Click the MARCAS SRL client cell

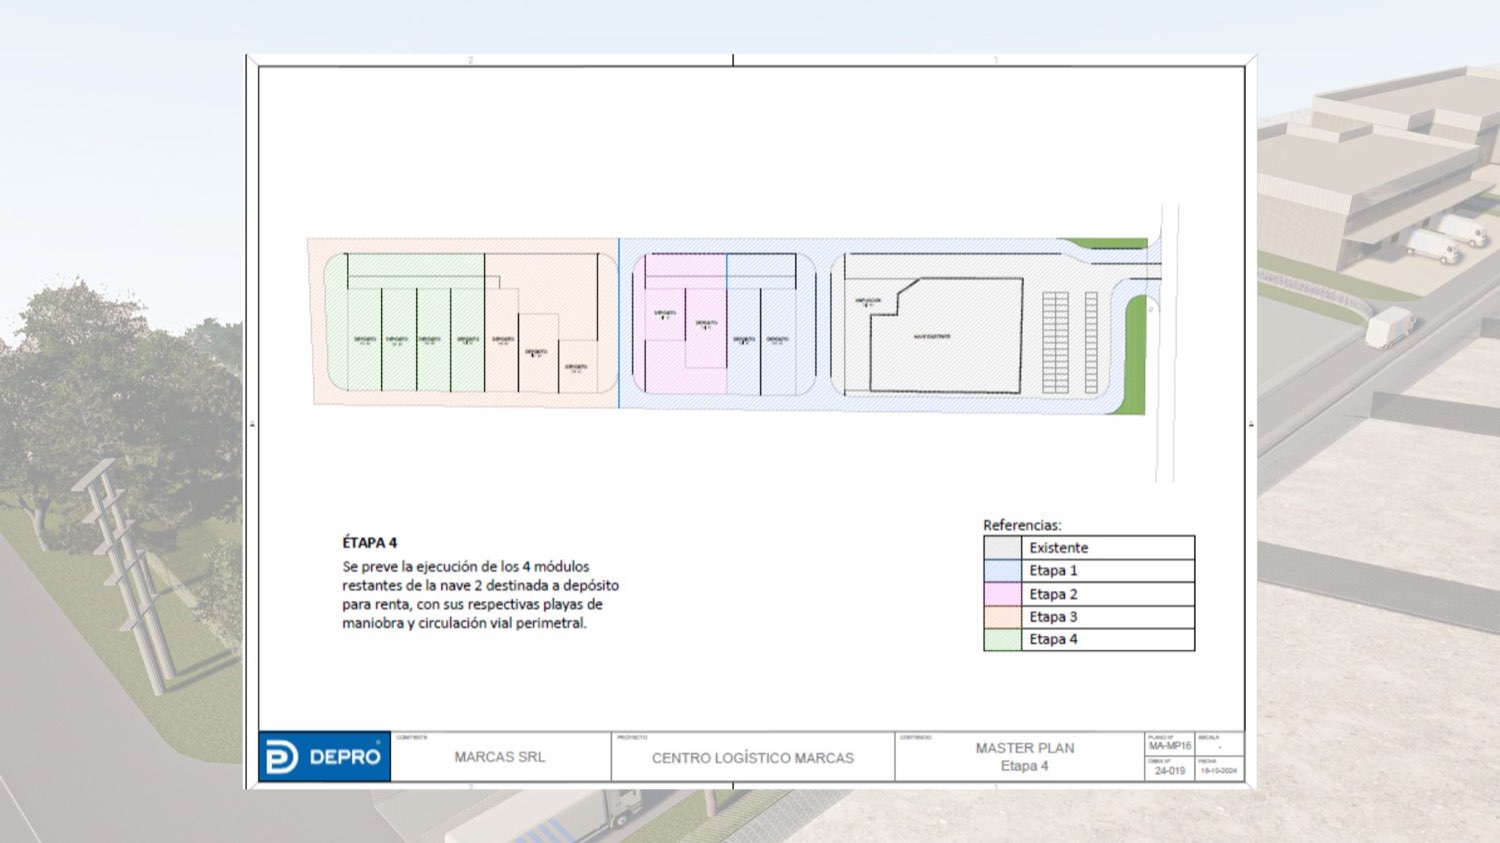[500, 757]
